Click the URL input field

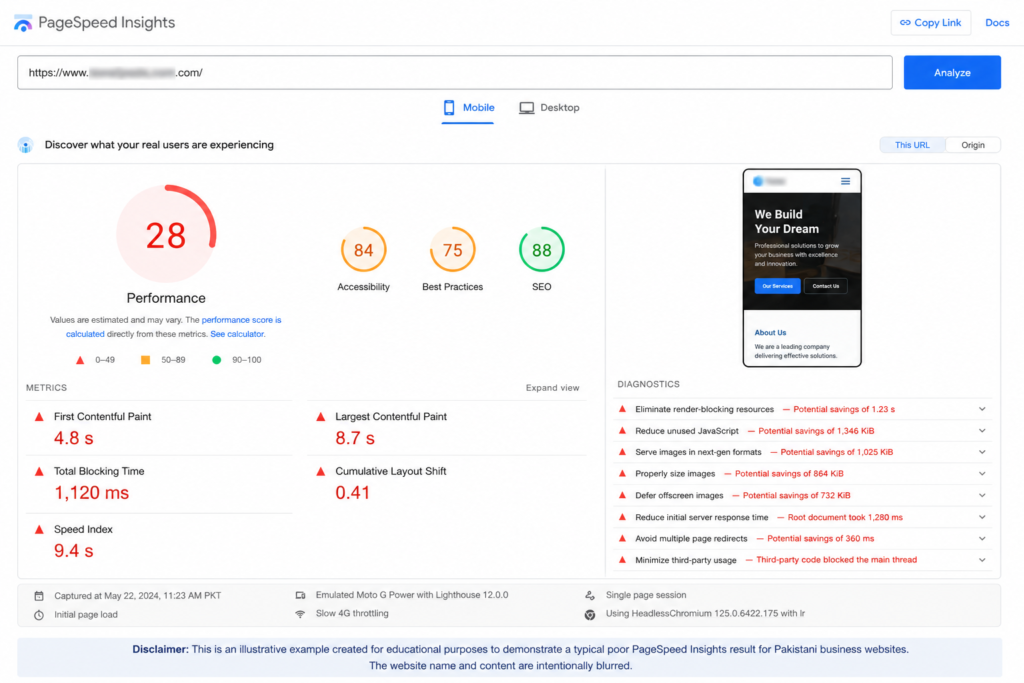click(455, 72)
